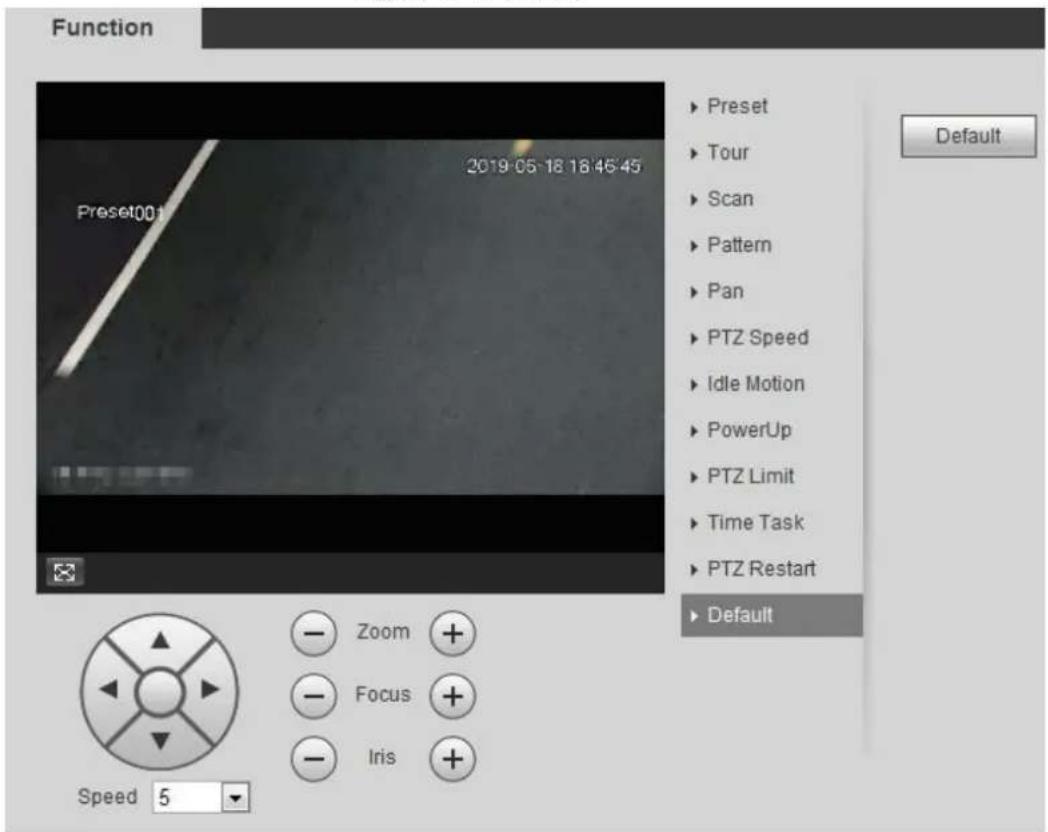Click the Zoom label
Image resolution: width=1048 pixels, height=832 pixels.
(x=383, y=632)
